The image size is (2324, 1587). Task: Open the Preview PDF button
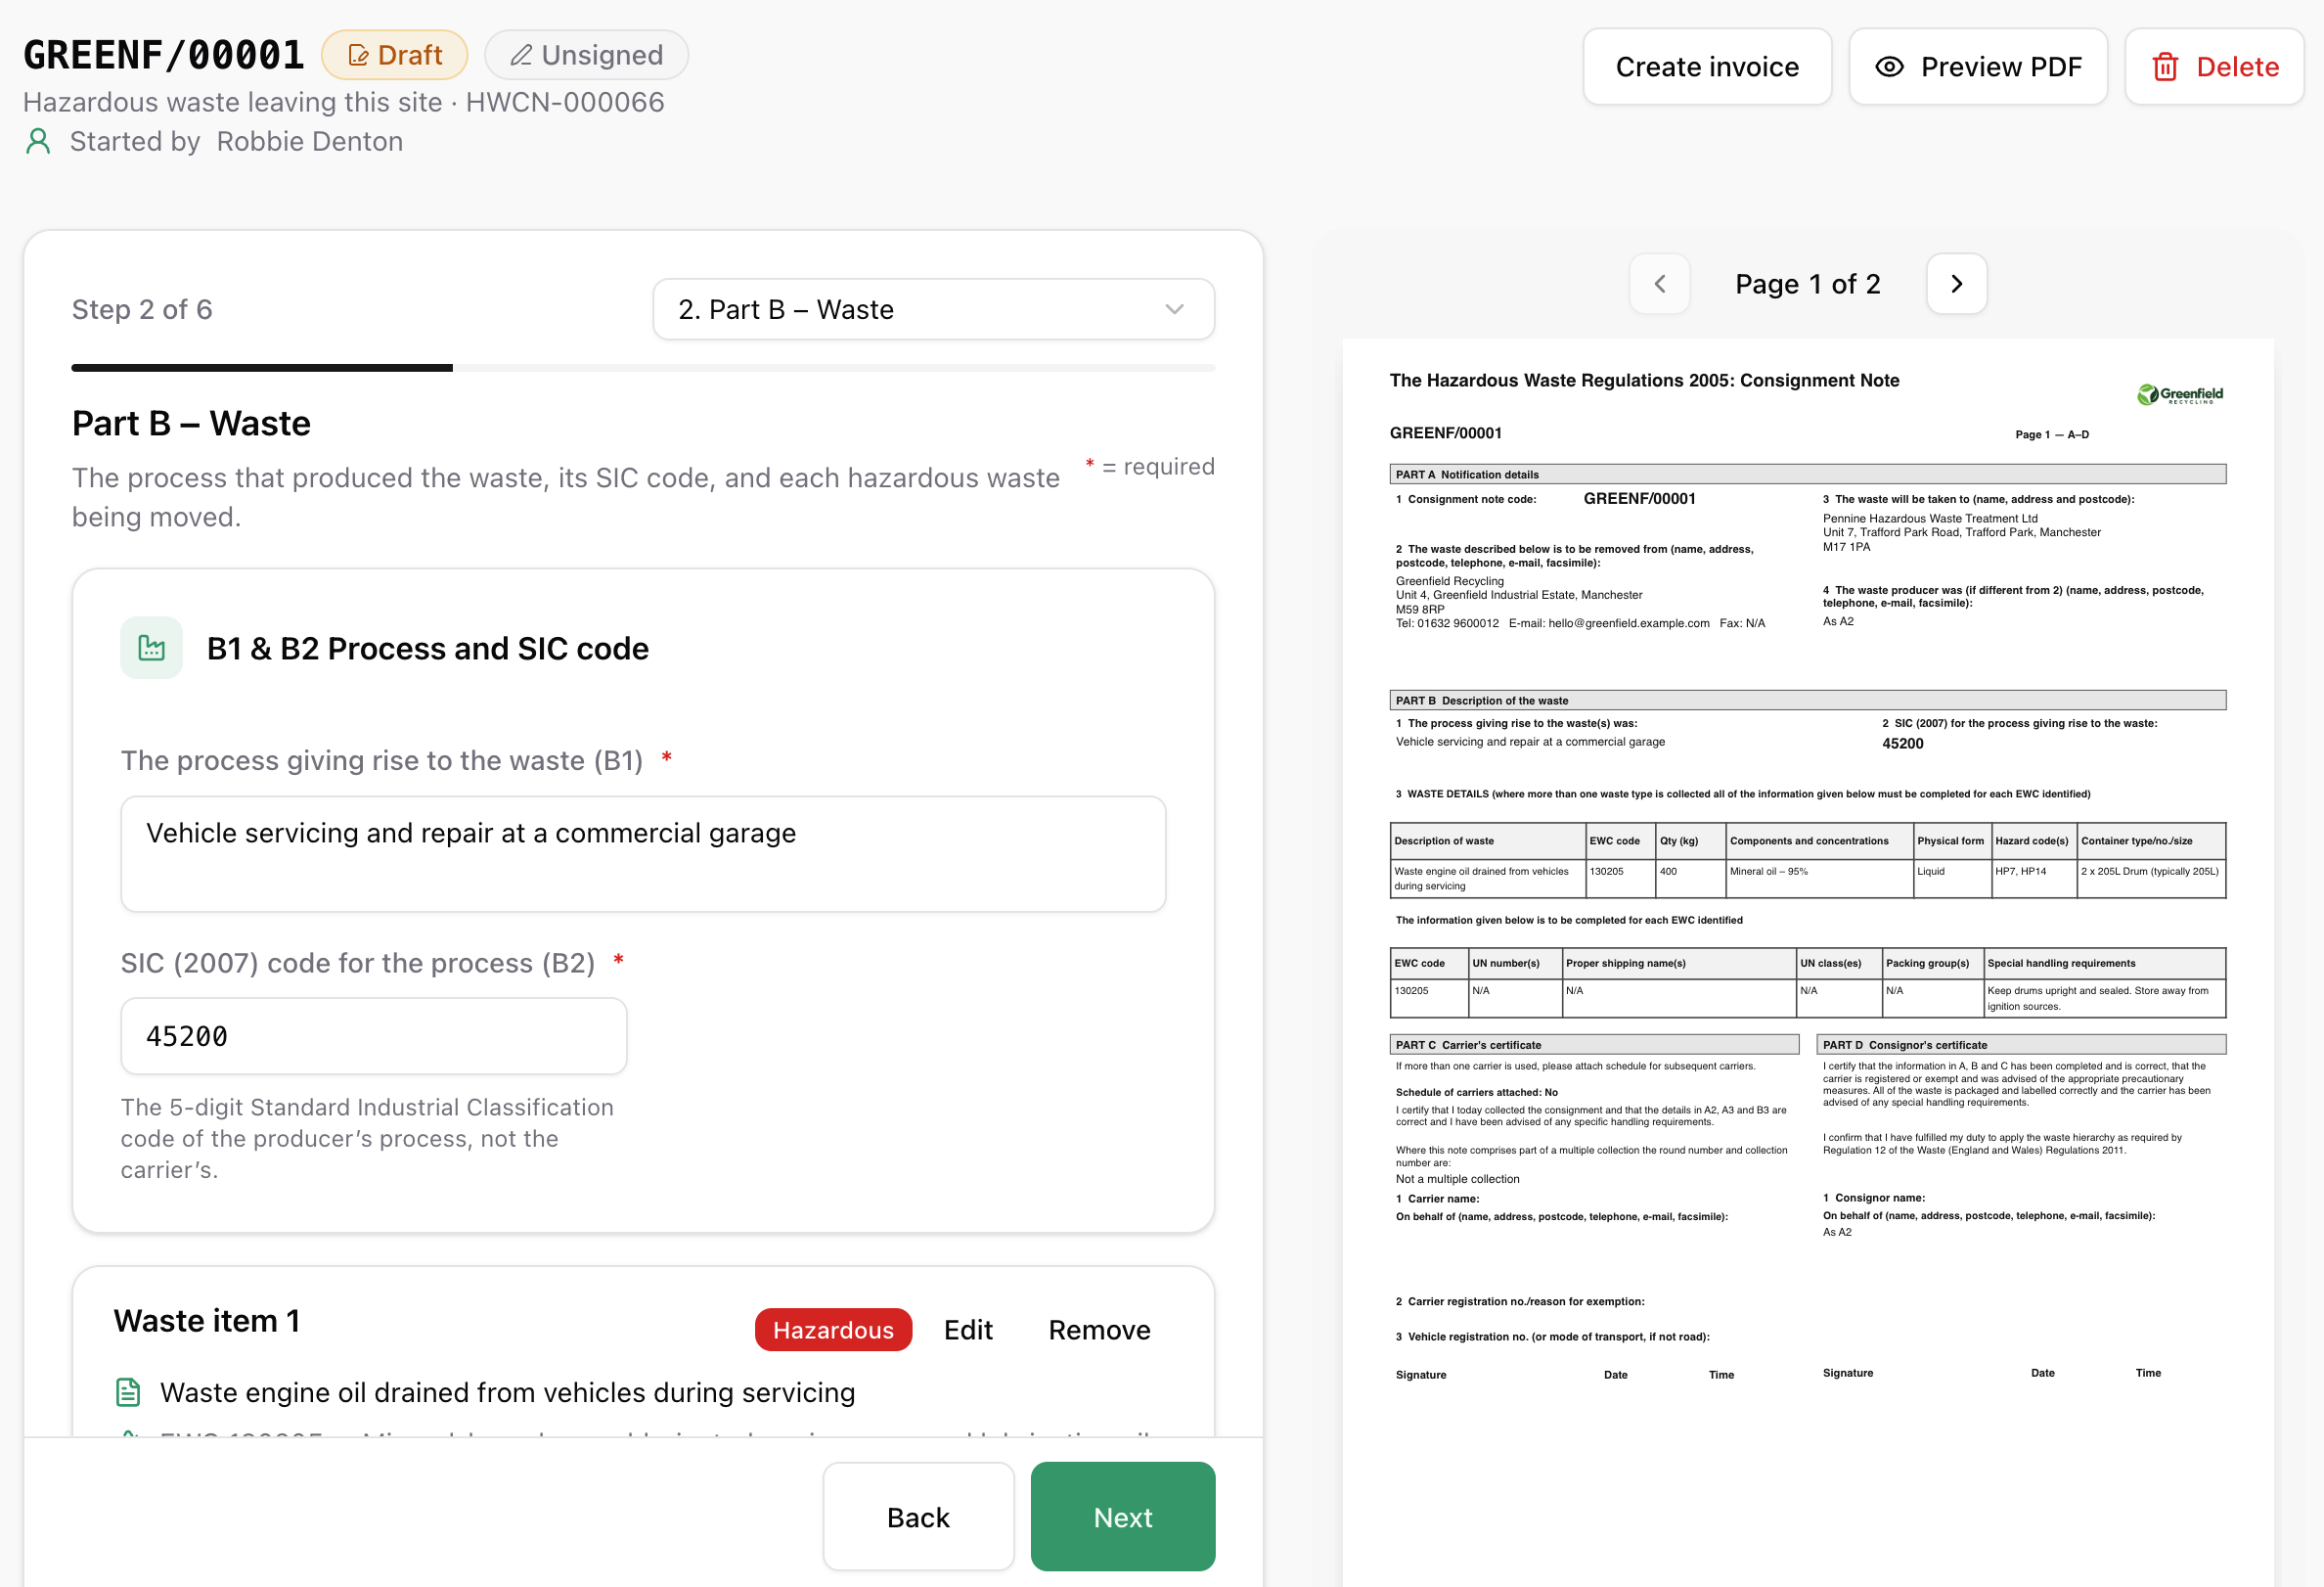1978,67
